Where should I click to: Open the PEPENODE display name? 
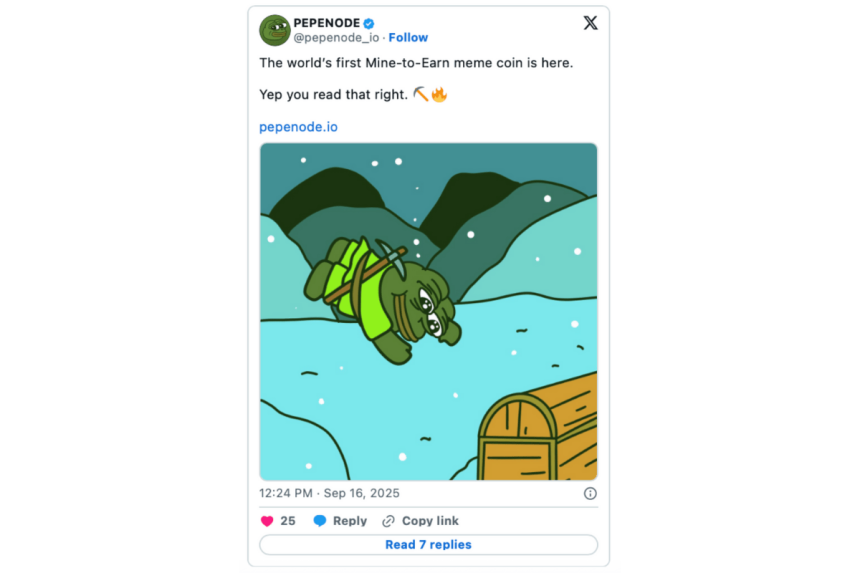tap(326, 23)
